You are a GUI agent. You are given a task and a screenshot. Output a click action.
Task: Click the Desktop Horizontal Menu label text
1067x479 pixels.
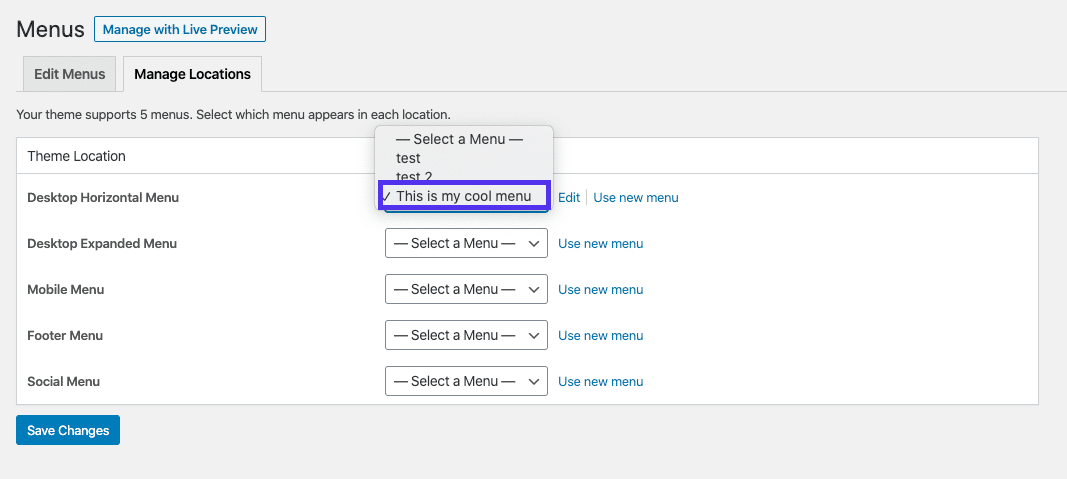(103, 198)
